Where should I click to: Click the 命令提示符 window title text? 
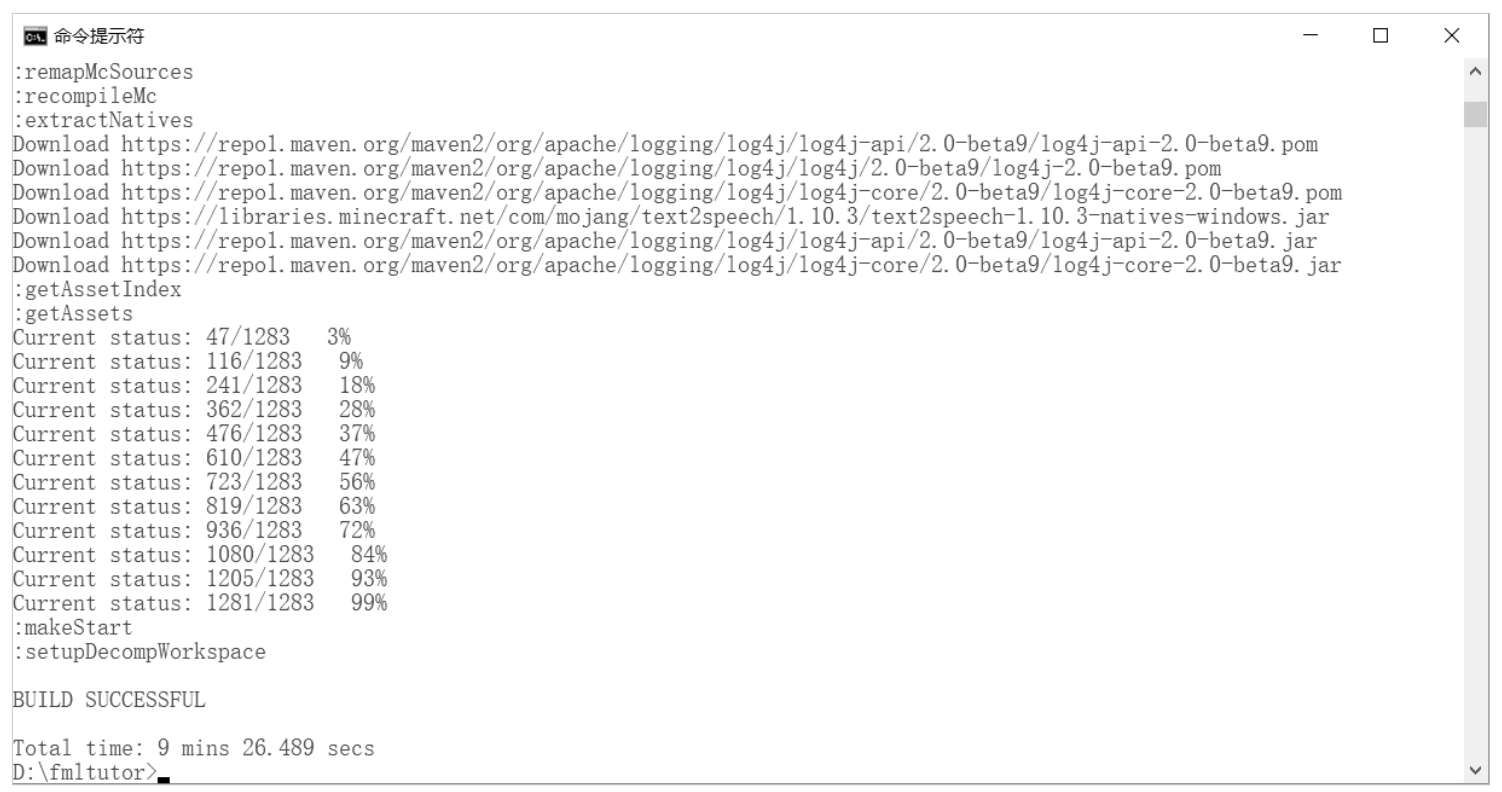coord(100,36)
